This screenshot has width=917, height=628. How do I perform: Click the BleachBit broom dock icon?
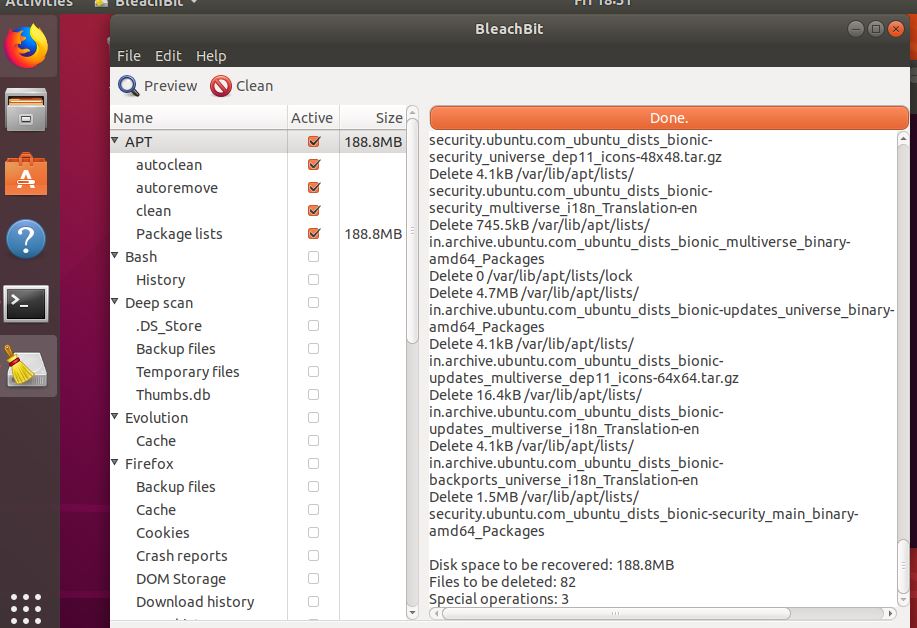(x=26, y=367)
